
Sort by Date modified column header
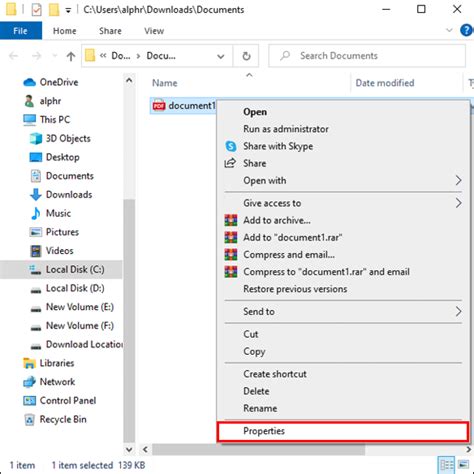(385, 83)
